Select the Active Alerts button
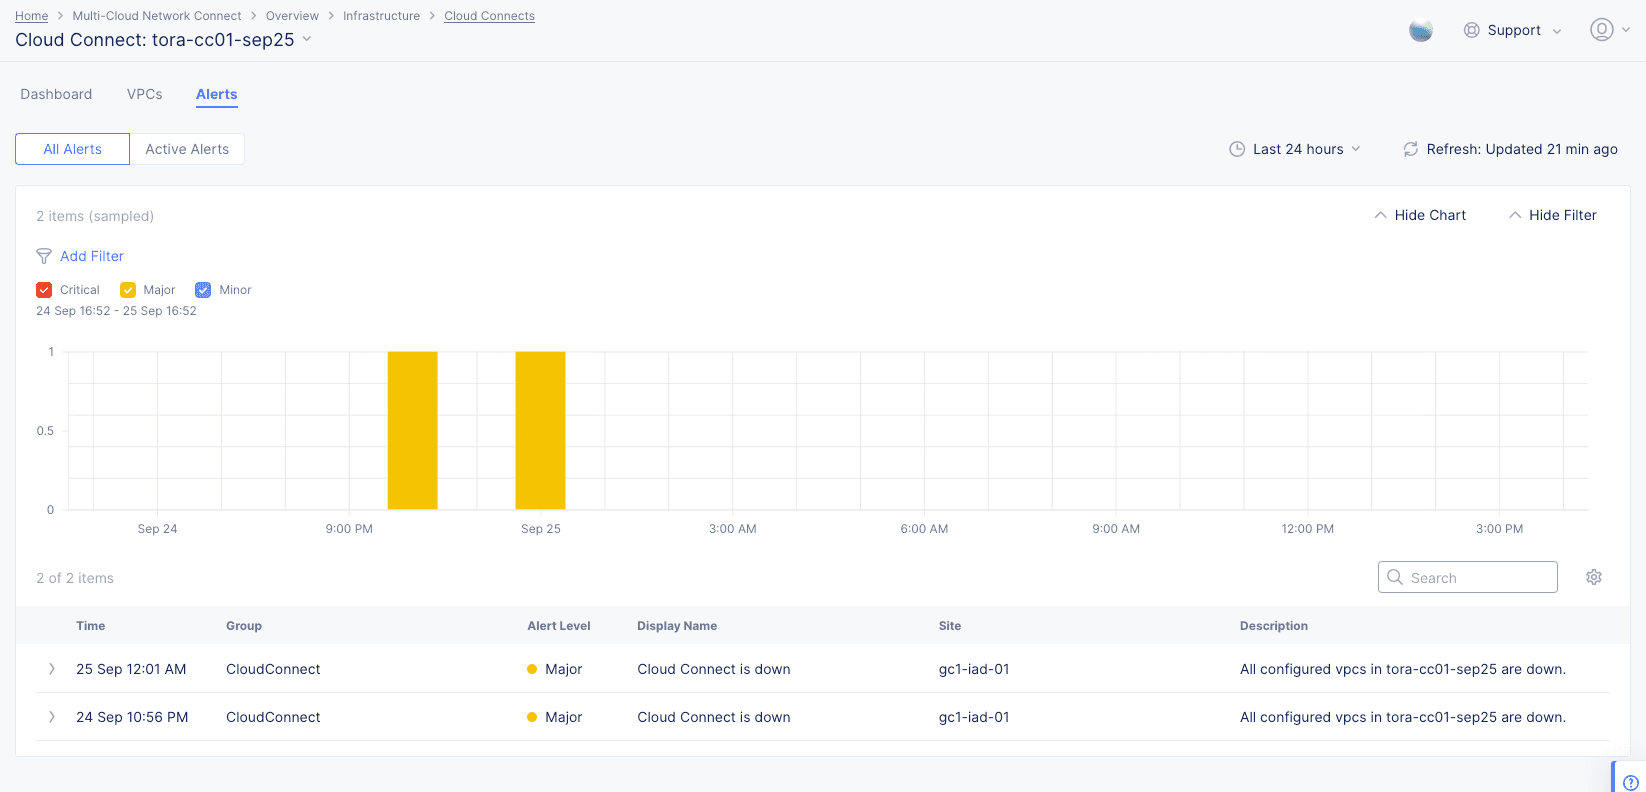Screen dimensions: 1646x792 (187, 149)
